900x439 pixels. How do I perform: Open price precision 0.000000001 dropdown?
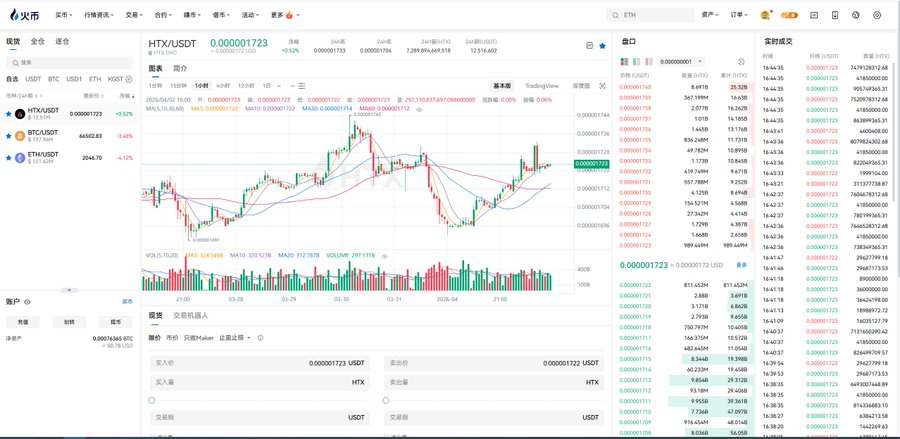click(681, 61)
